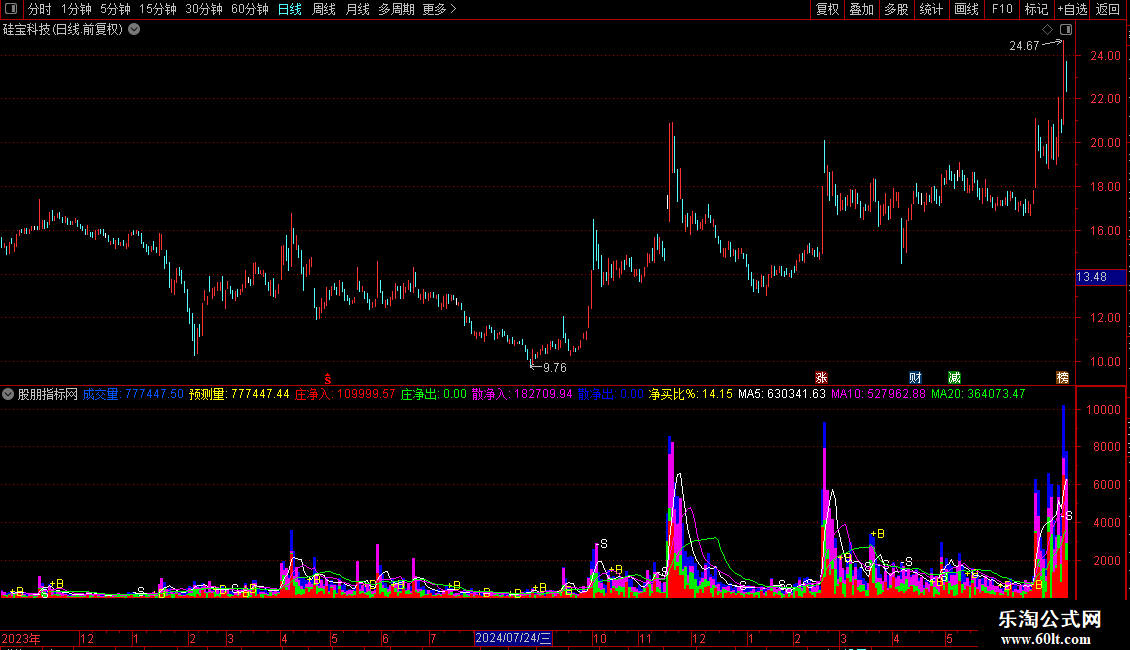Toggle the side panel icon at chart top-right
The height and width of the screenshot is (650, 1130).
1066,30
